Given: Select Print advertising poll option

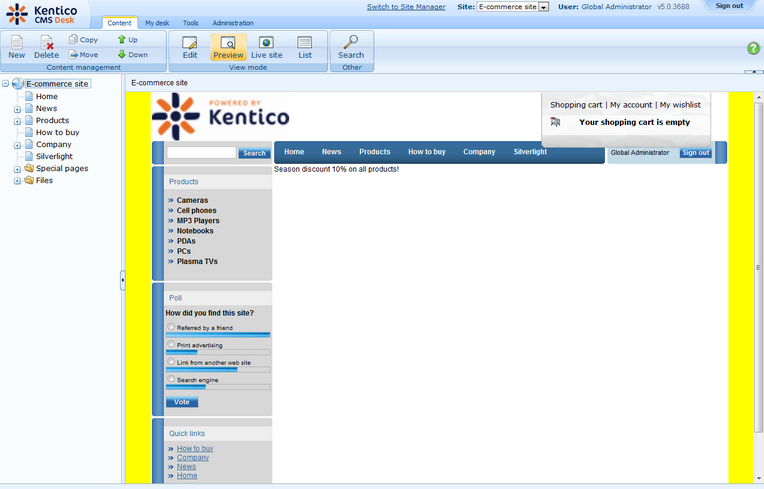Looking at the screenshot, I should [x=171, y=344].
